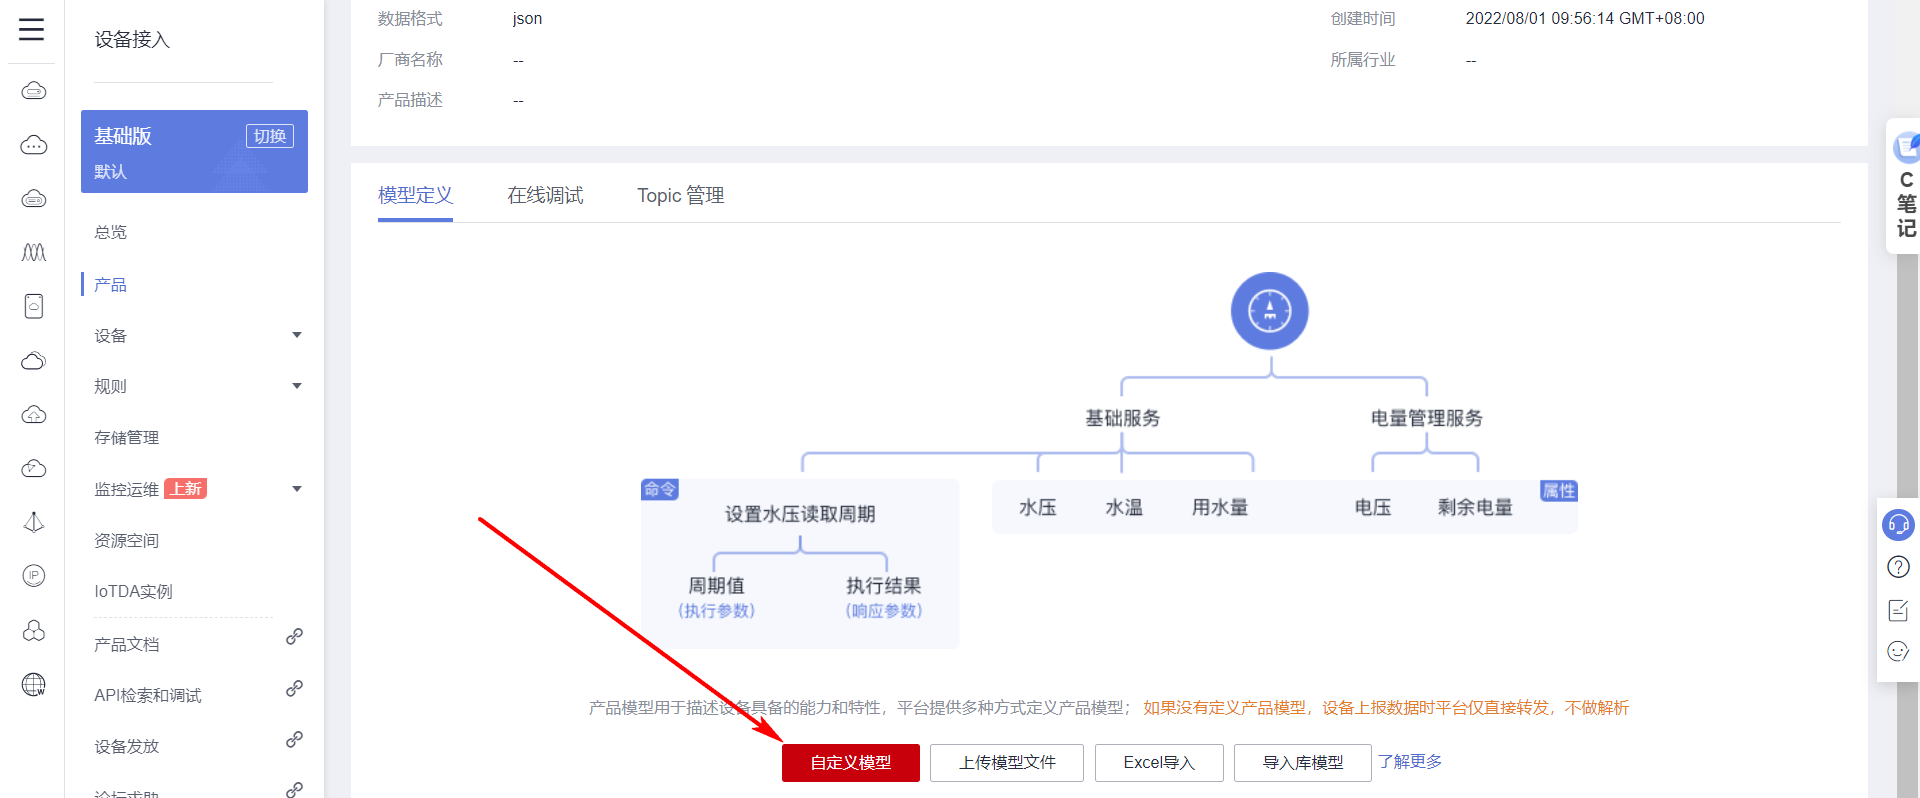Switch to the 在线调试 tab

[x=545, y=196]
